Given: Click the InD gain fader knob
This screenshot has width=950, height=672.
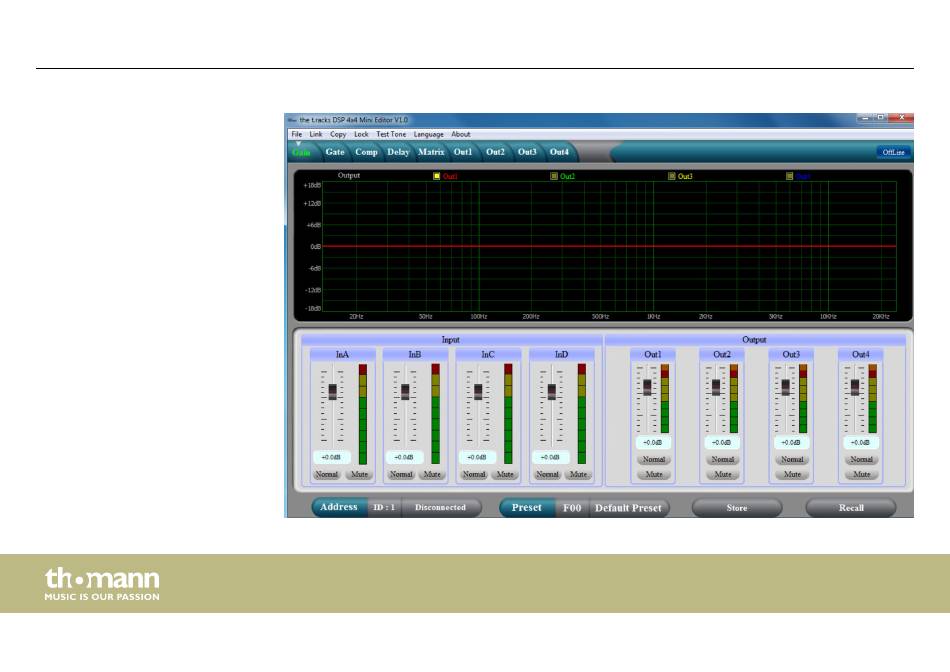Looking at the screenshot, I should pyautogui.click(x=551, y=392).
